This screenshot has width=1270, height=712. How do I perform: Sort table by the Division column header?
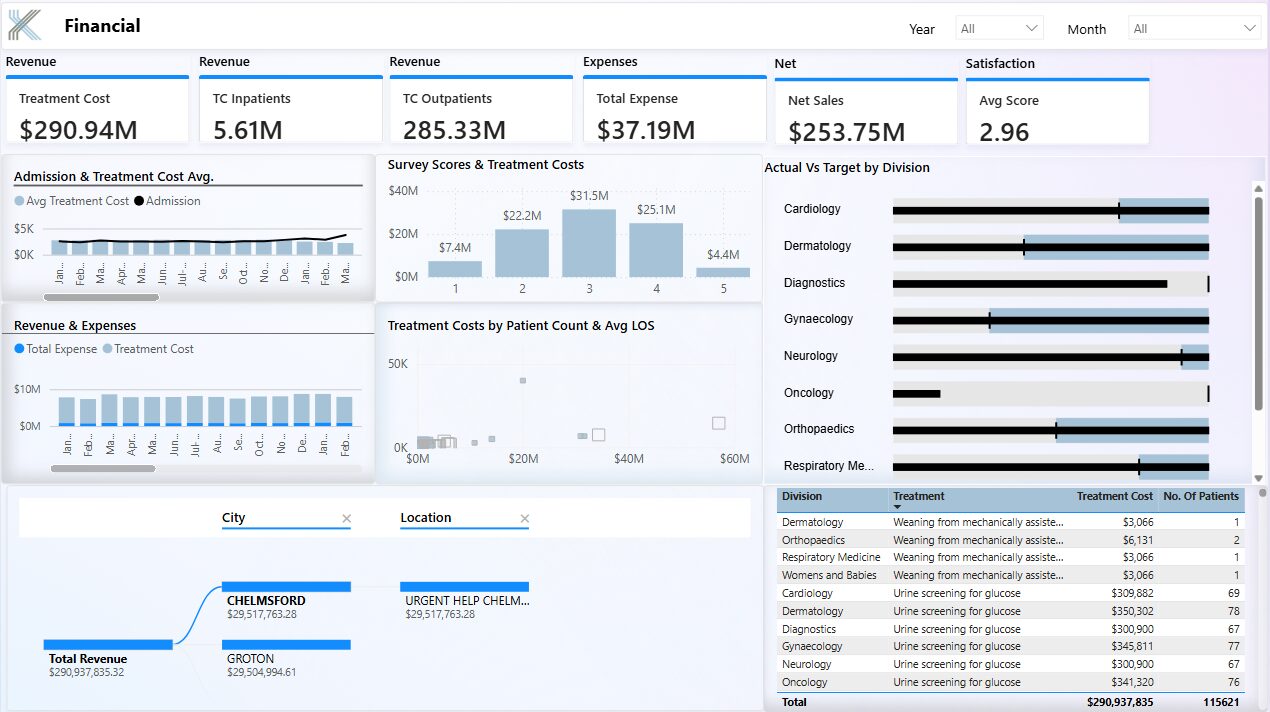(x=802, y=496)
